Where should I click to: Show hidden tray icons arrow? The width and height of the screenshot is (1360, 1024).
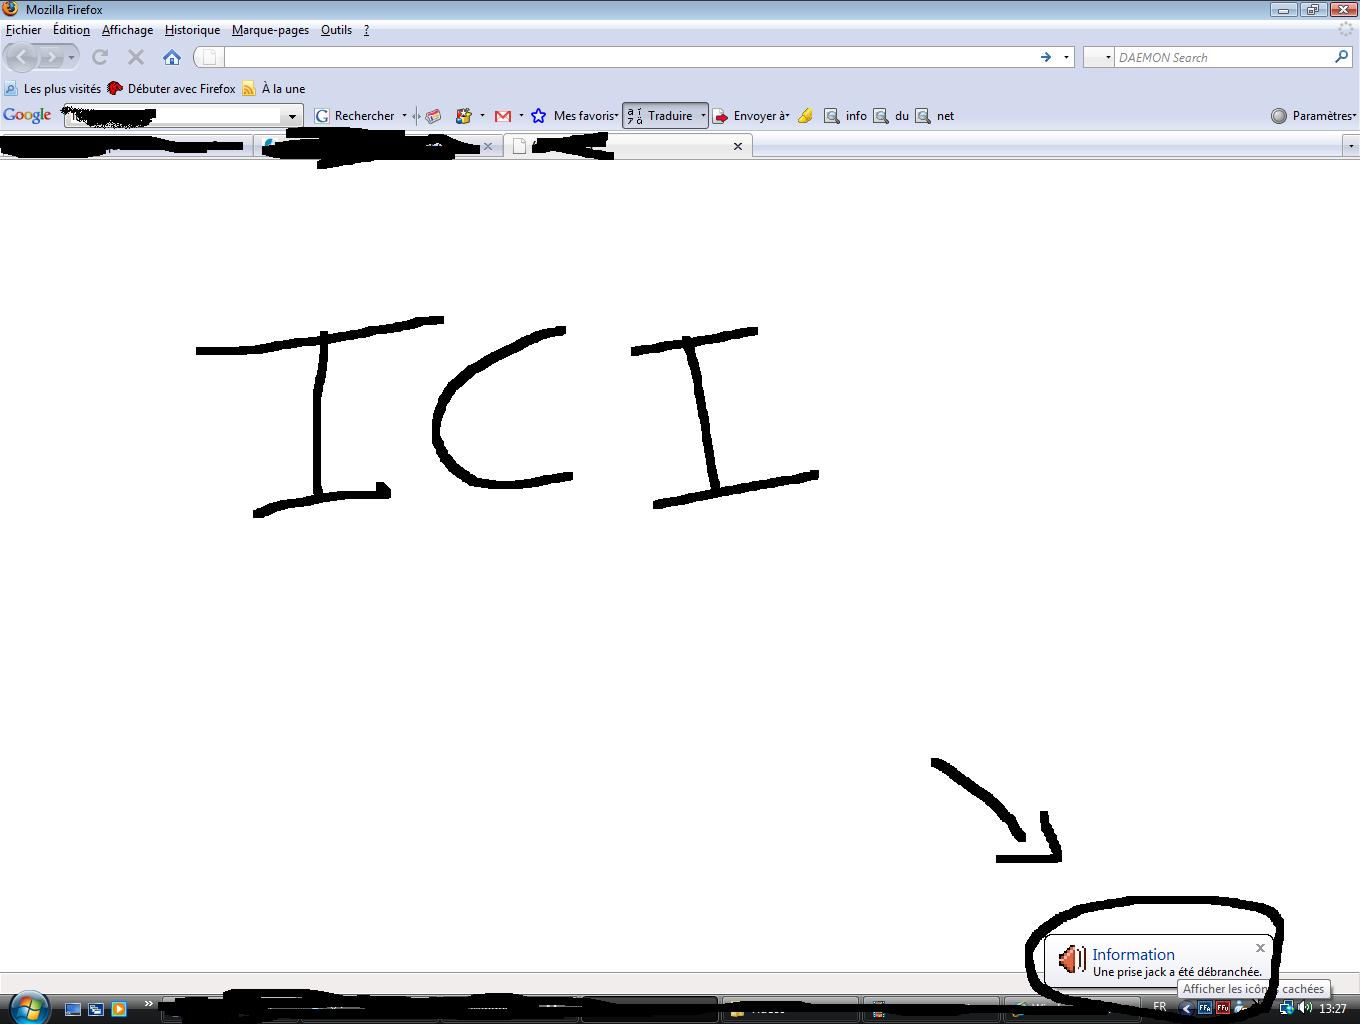pyautogui.click(x=1186, y=1008)
